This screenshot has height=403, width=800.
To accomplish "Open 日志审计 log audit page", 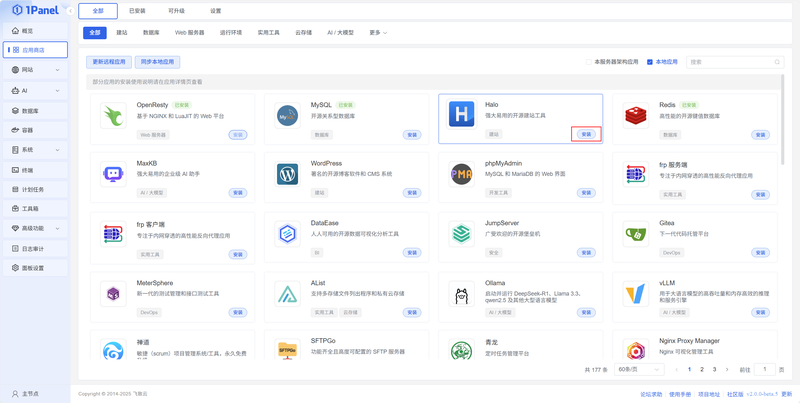I will coord(35,248).
